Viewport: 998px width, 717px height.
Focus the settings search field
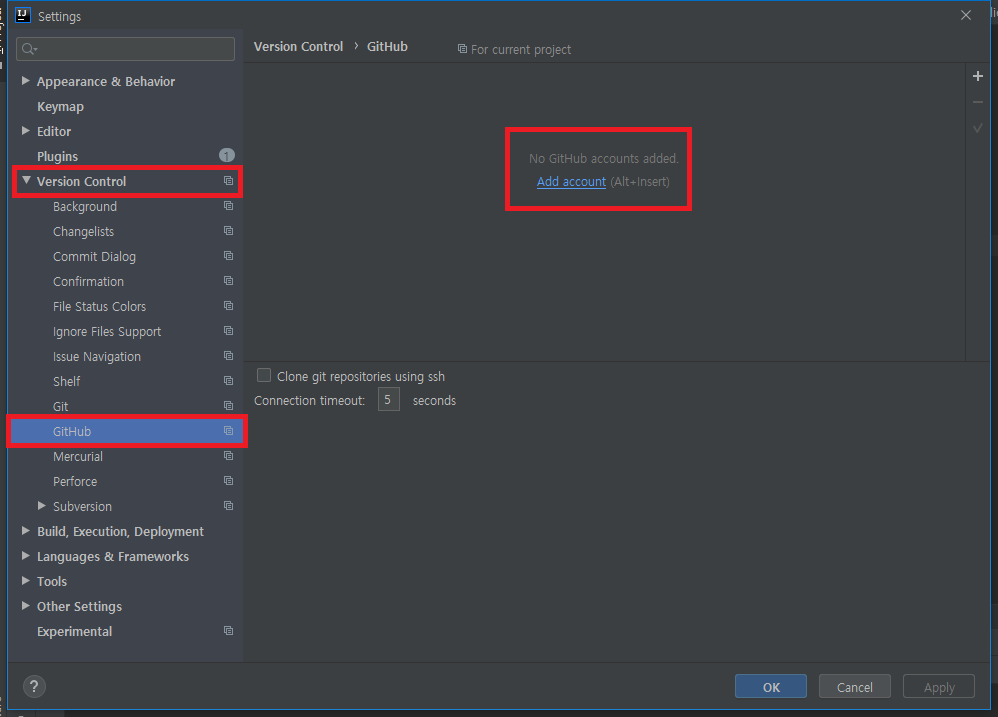pyautogui.click(x=125, y=49)
